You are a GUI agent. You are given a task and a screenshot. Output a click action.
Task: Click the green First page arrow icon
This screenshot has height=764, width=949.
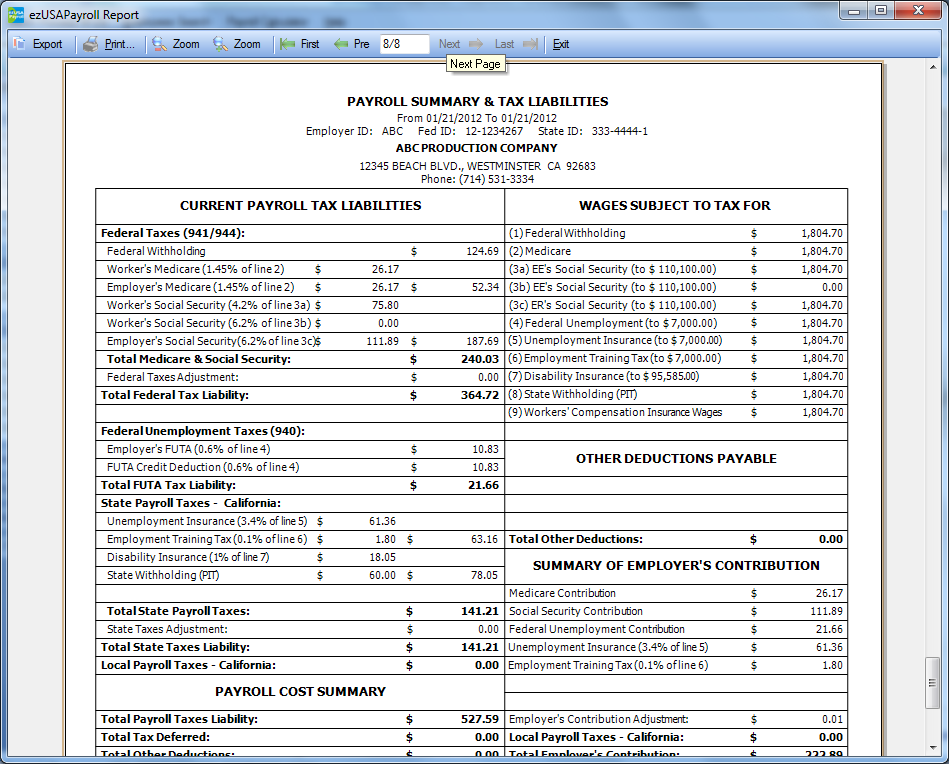pyautogui.click(x=287, y=44)
